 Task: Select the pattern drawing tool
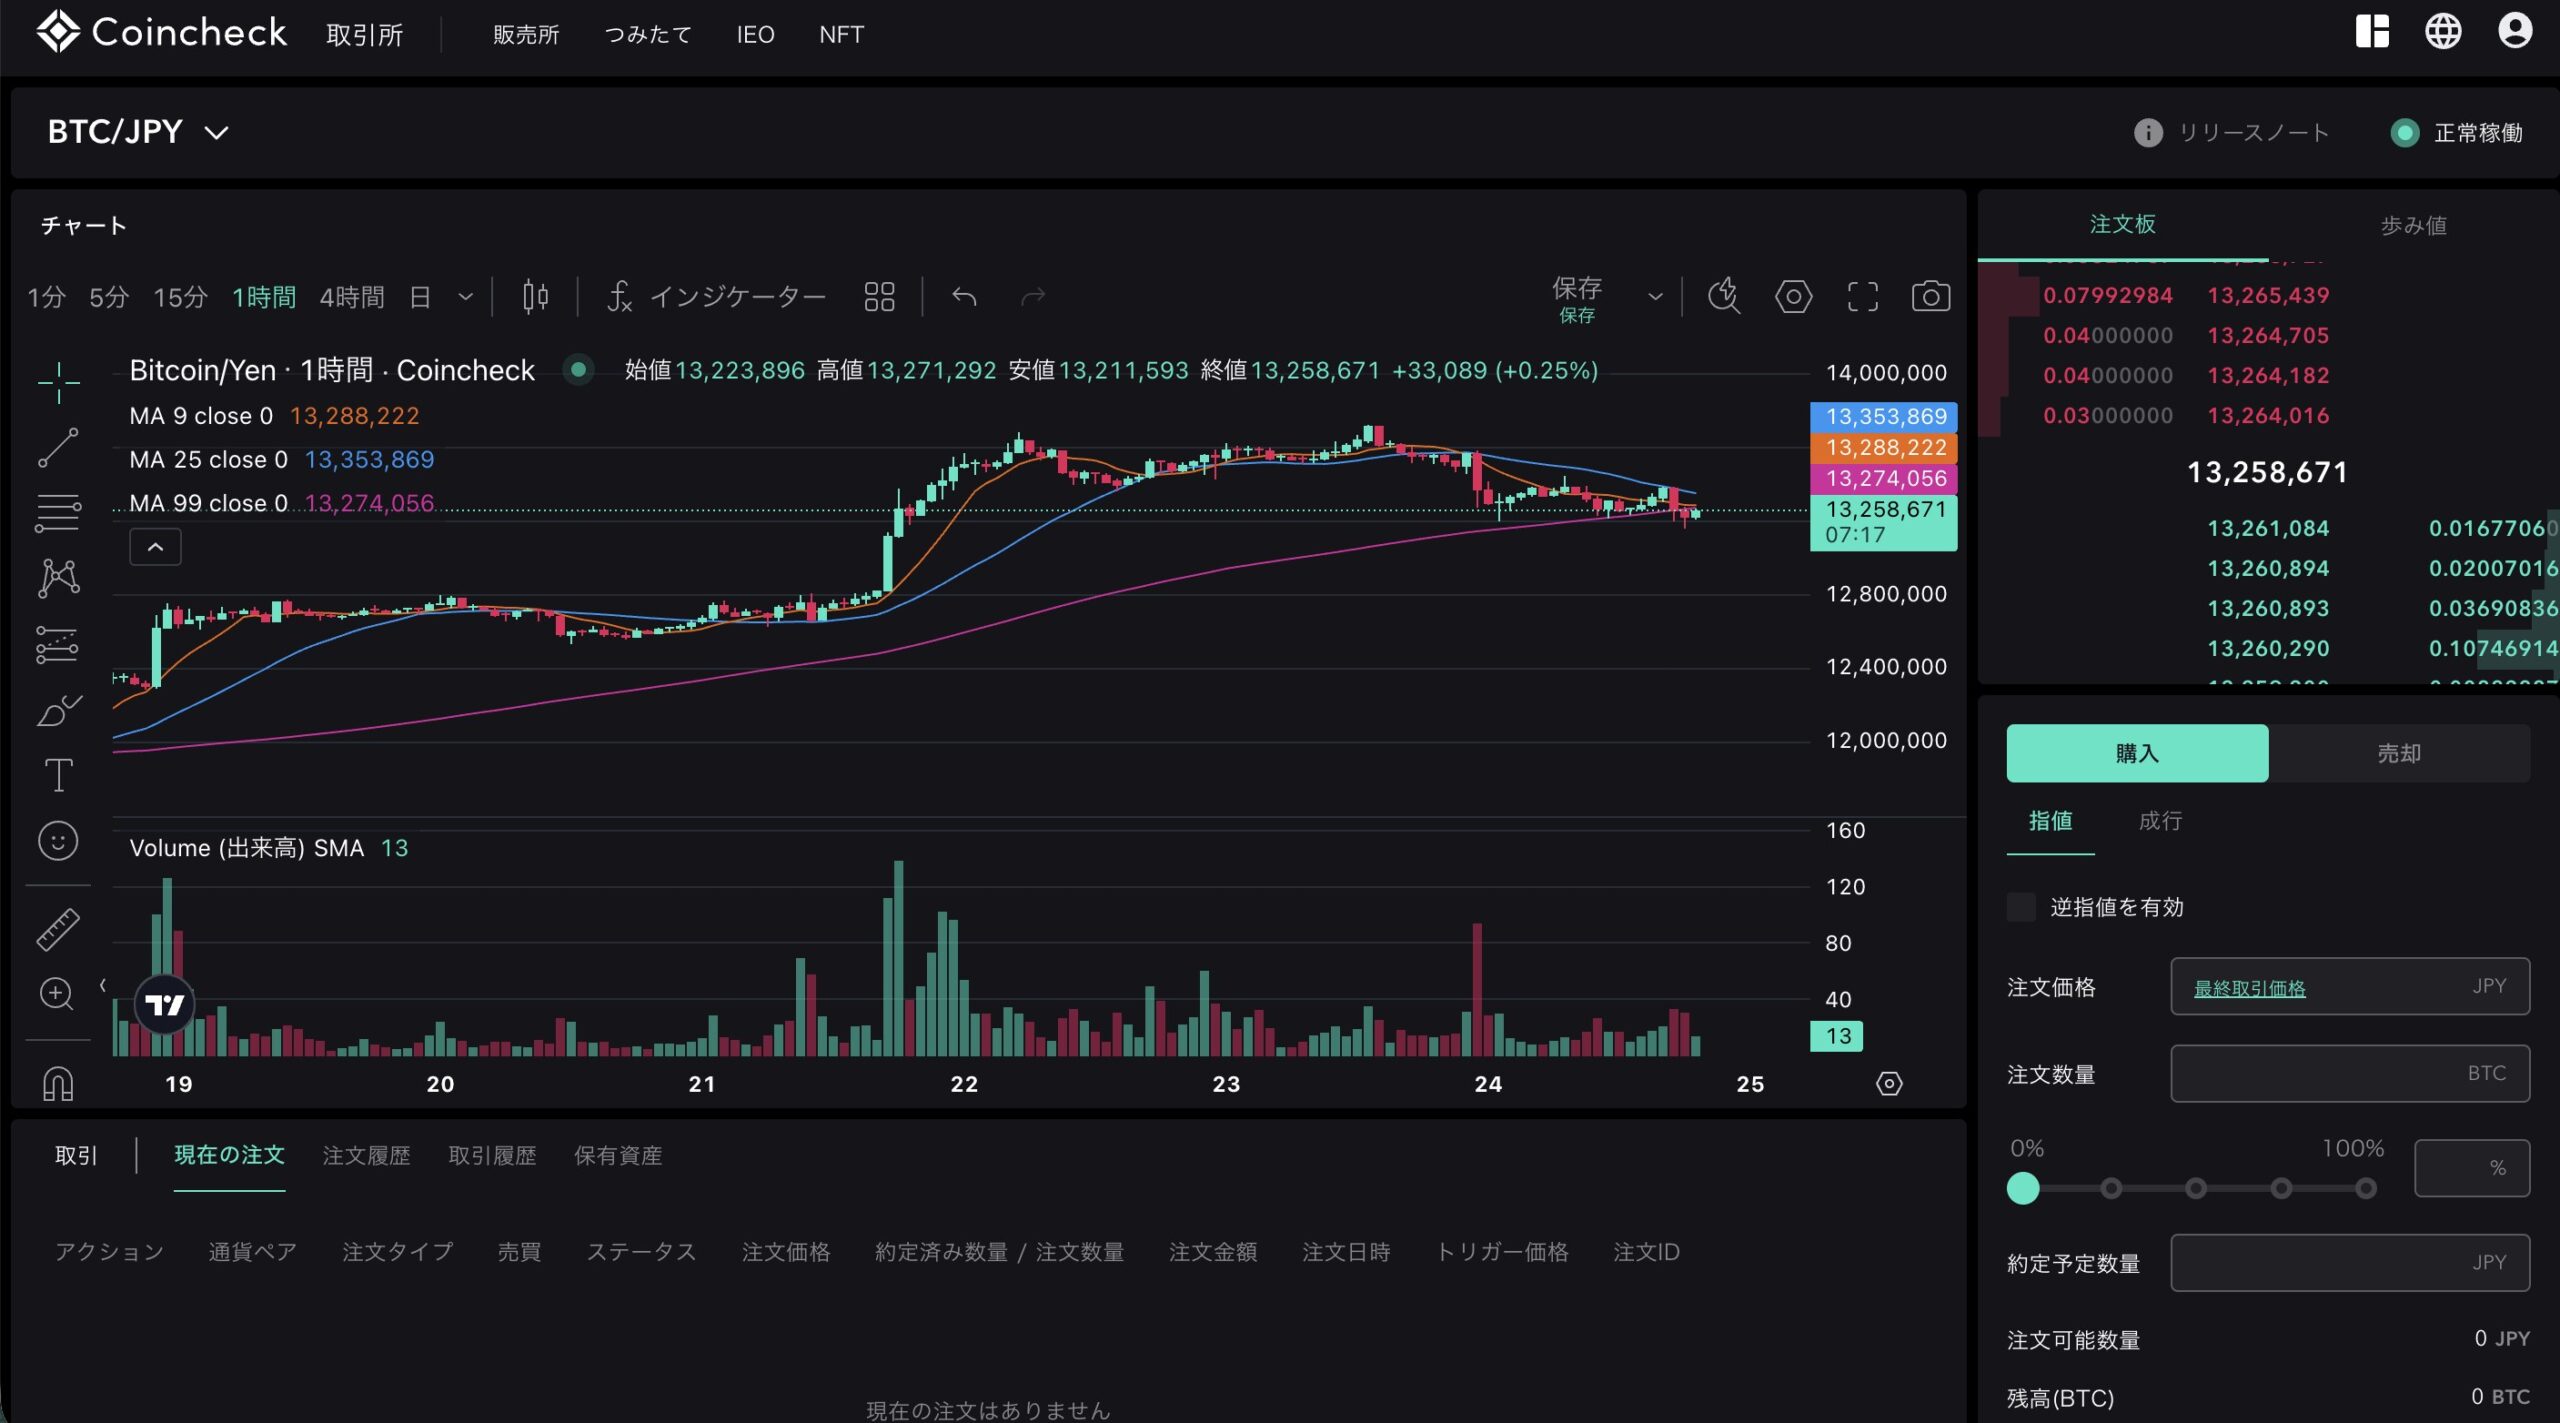click(58, 578)
